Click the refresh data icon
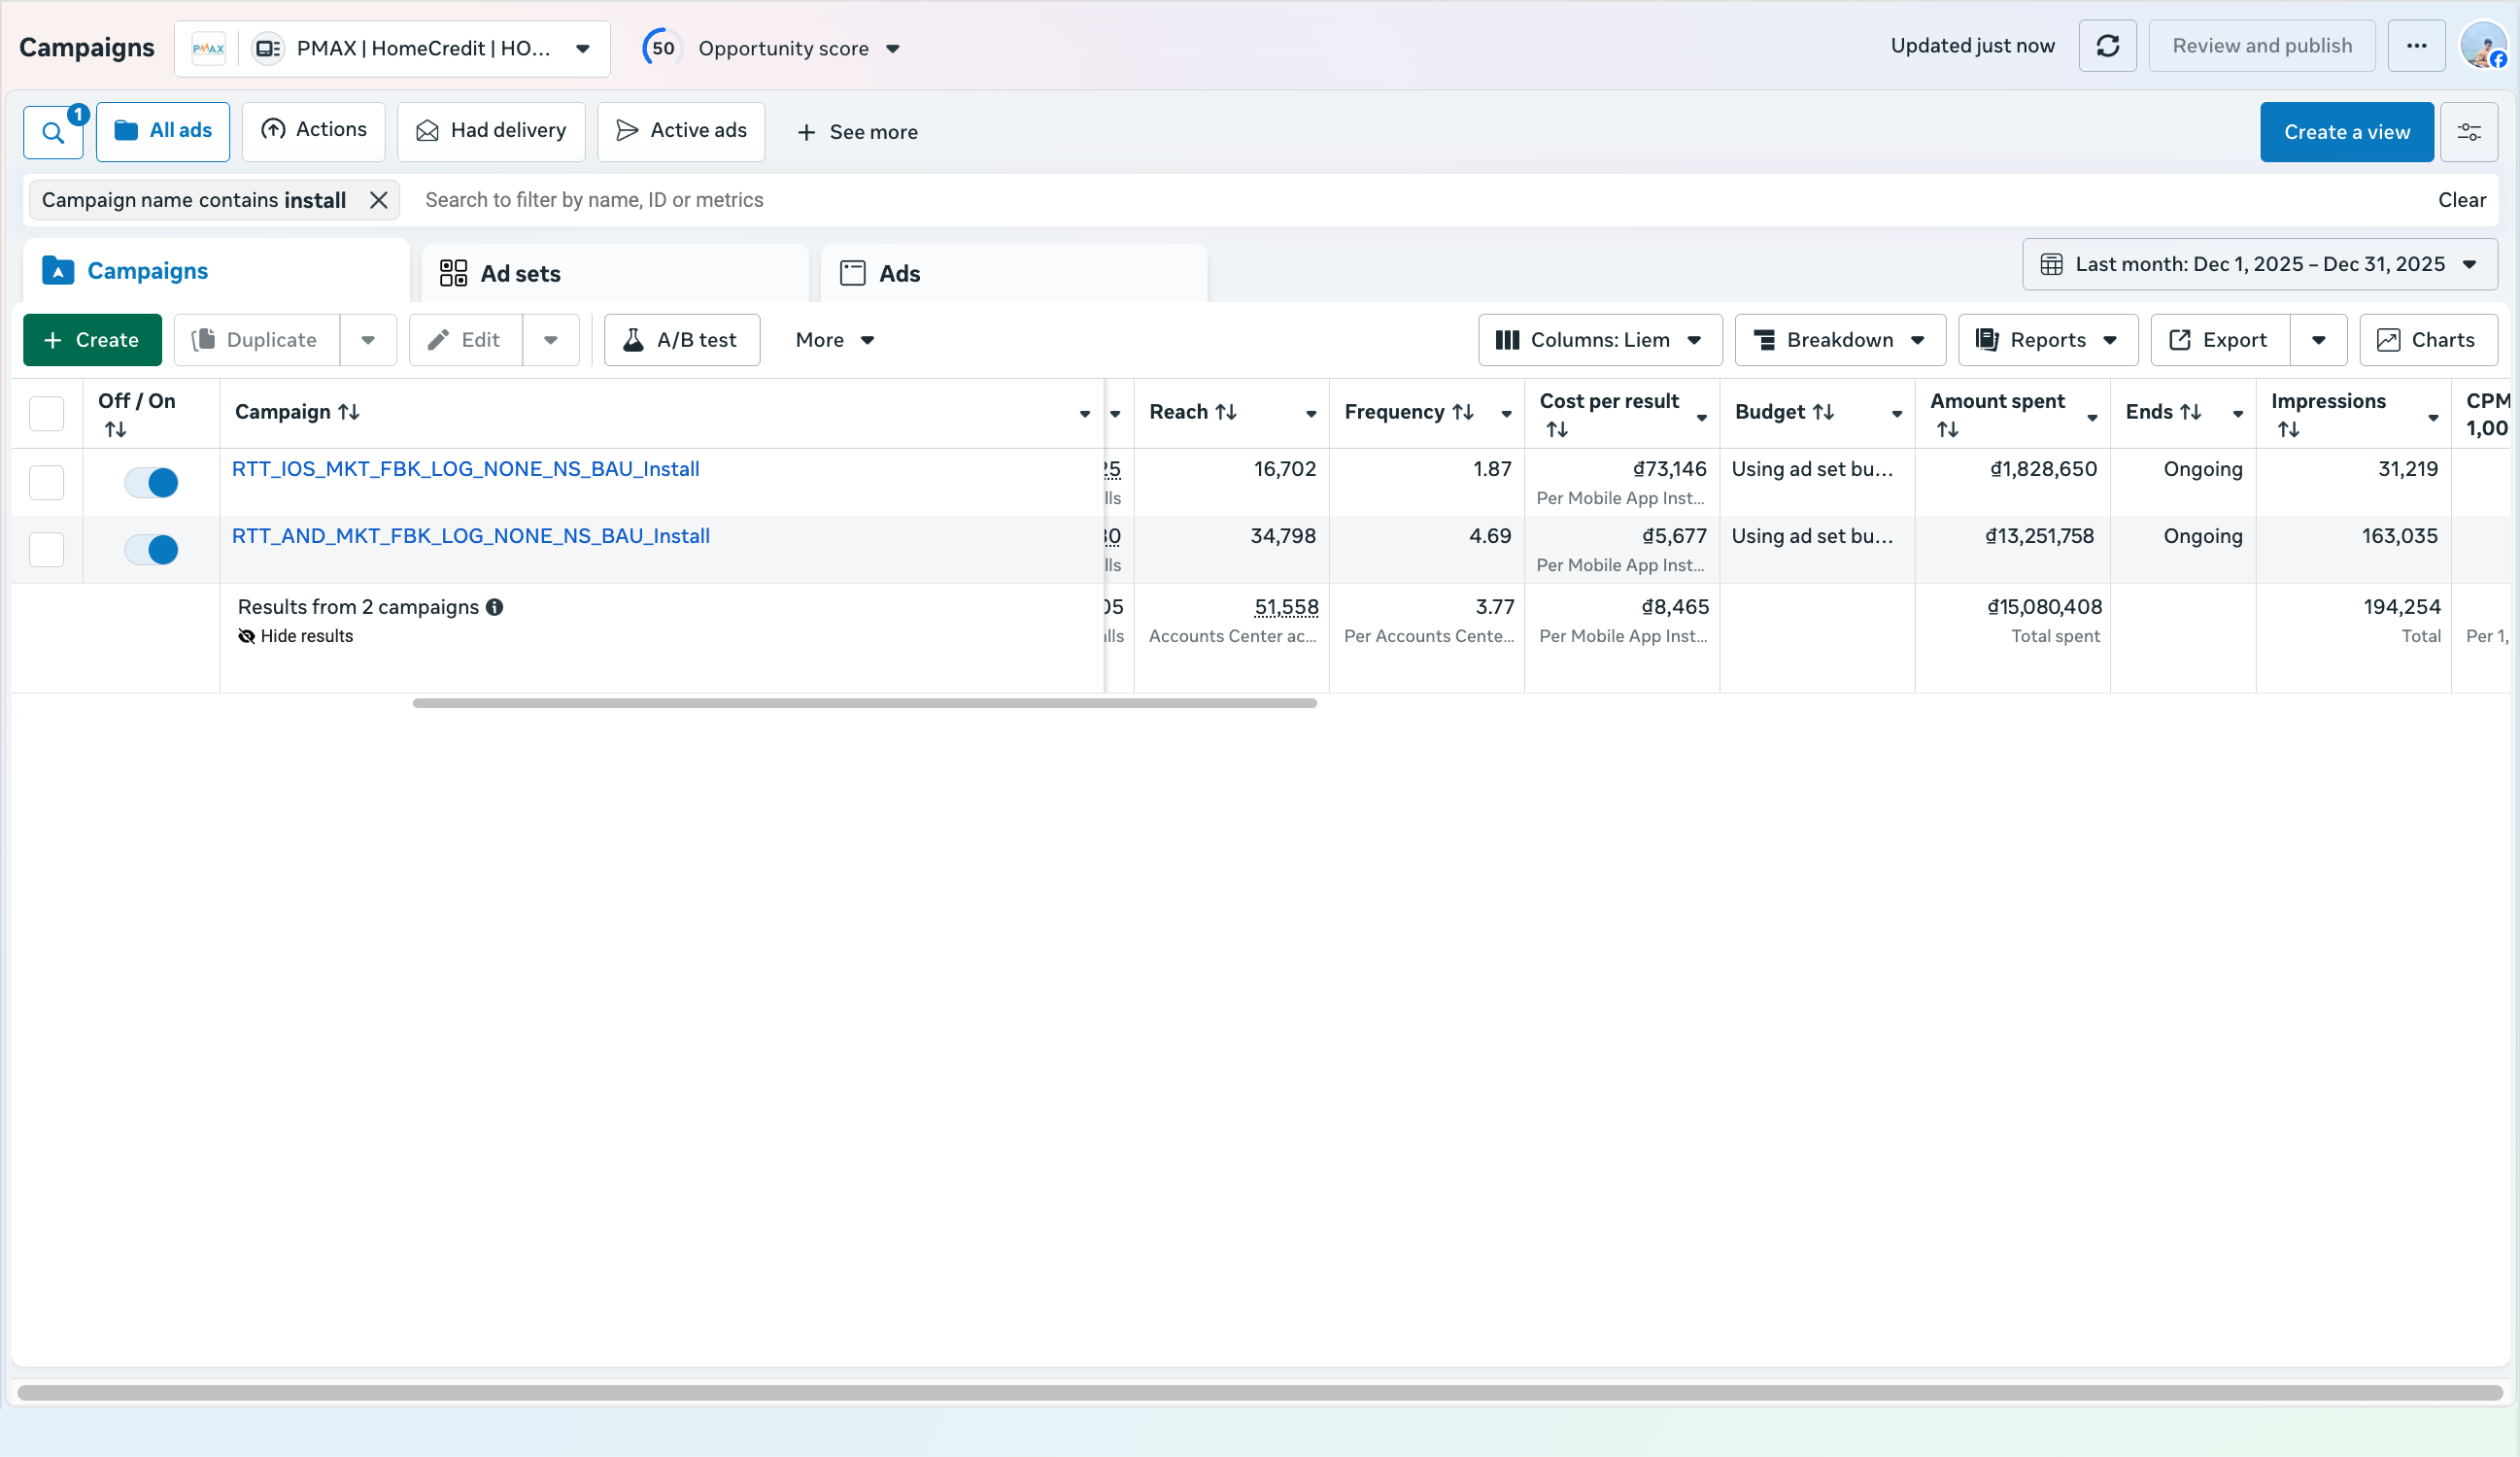Screen dimensions: 2520x1457 pyautogui.click(x=2107, y=46)
